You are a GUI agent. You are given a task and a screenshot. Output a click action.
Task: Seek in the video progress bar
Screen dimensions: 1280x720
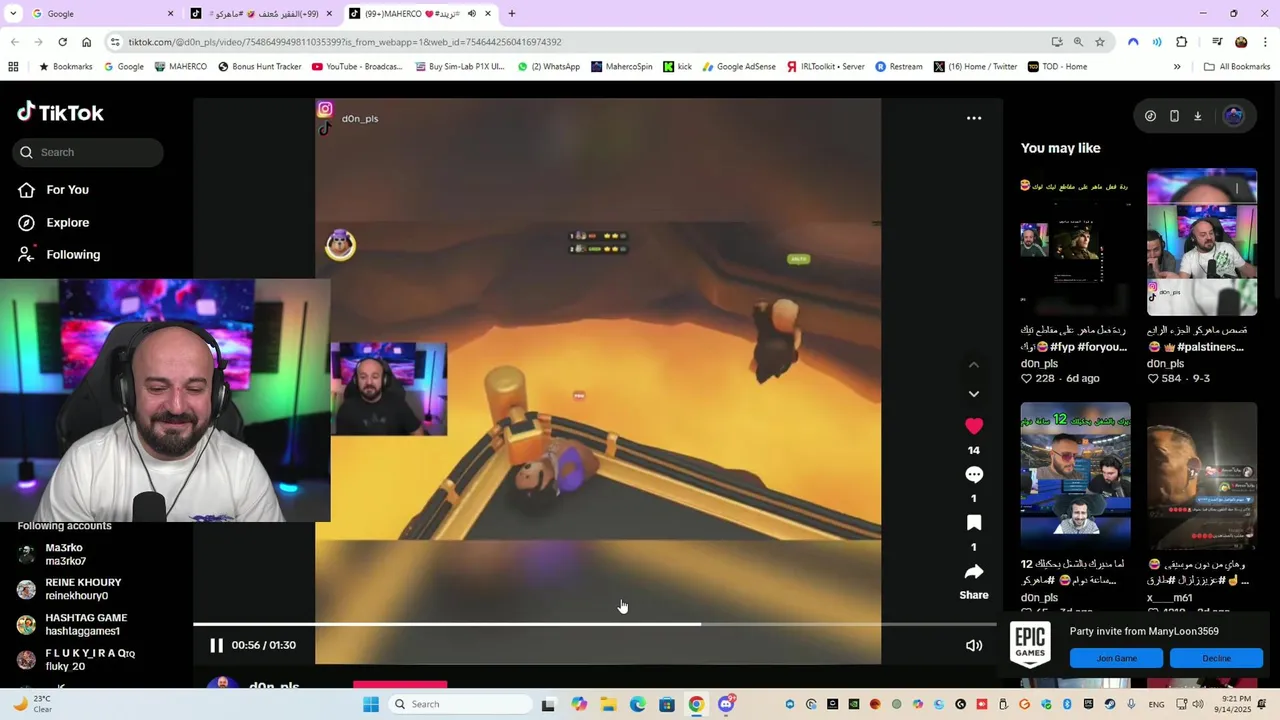pos(595,624)
